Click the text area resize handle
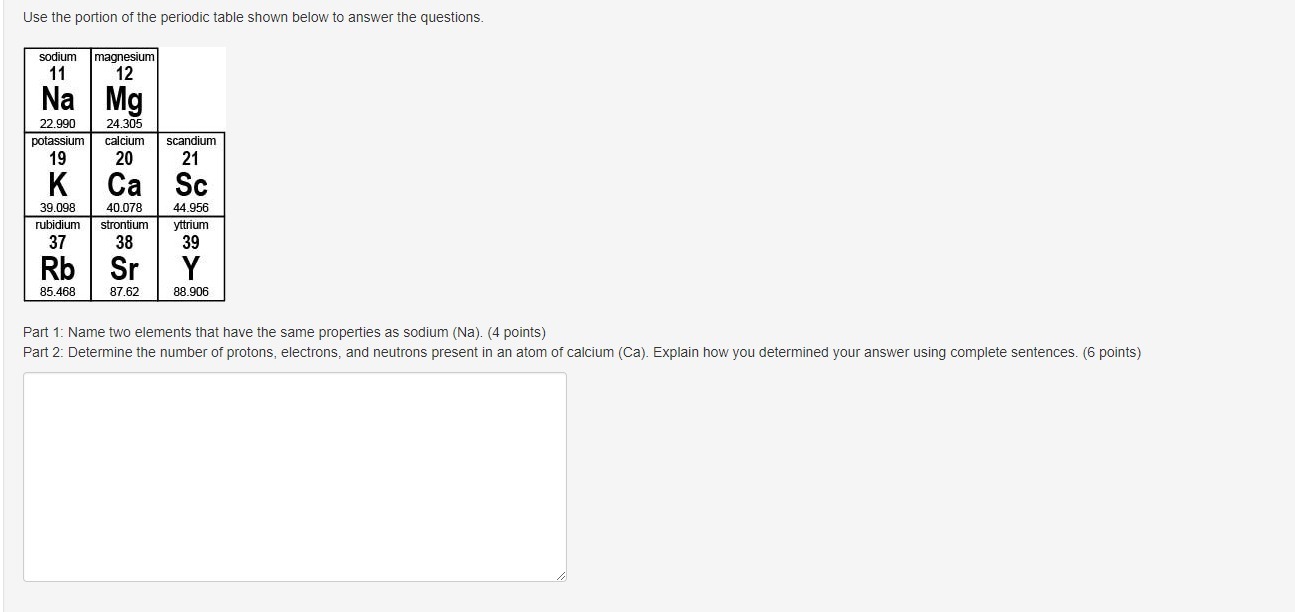 click(x=560, y=575)
